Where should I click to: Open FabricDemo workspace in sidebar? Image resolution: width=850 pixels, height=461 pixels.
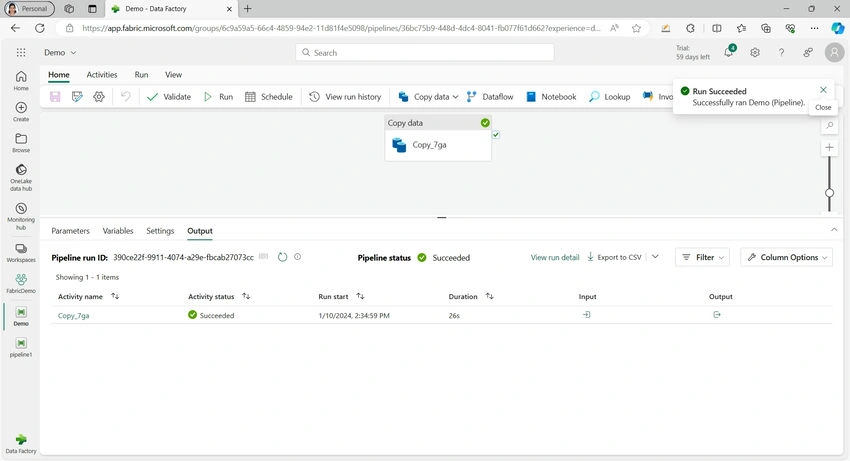(x=21, y=283)
